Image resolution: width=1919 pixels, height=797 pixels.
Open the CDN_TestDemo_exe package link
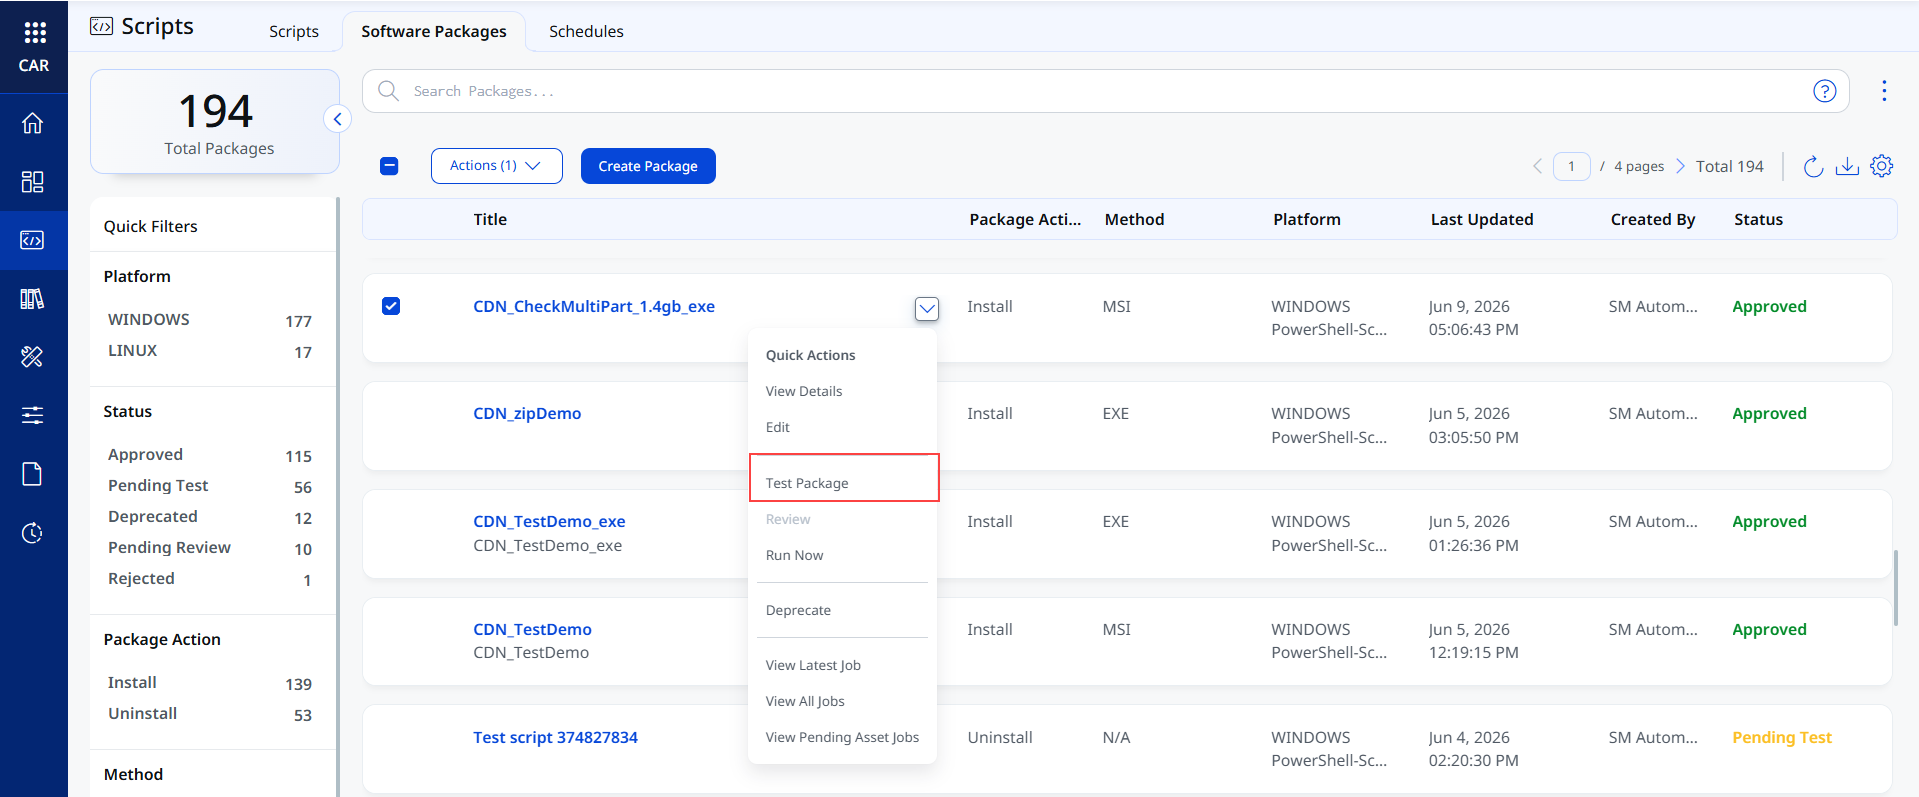pos(549,521)
